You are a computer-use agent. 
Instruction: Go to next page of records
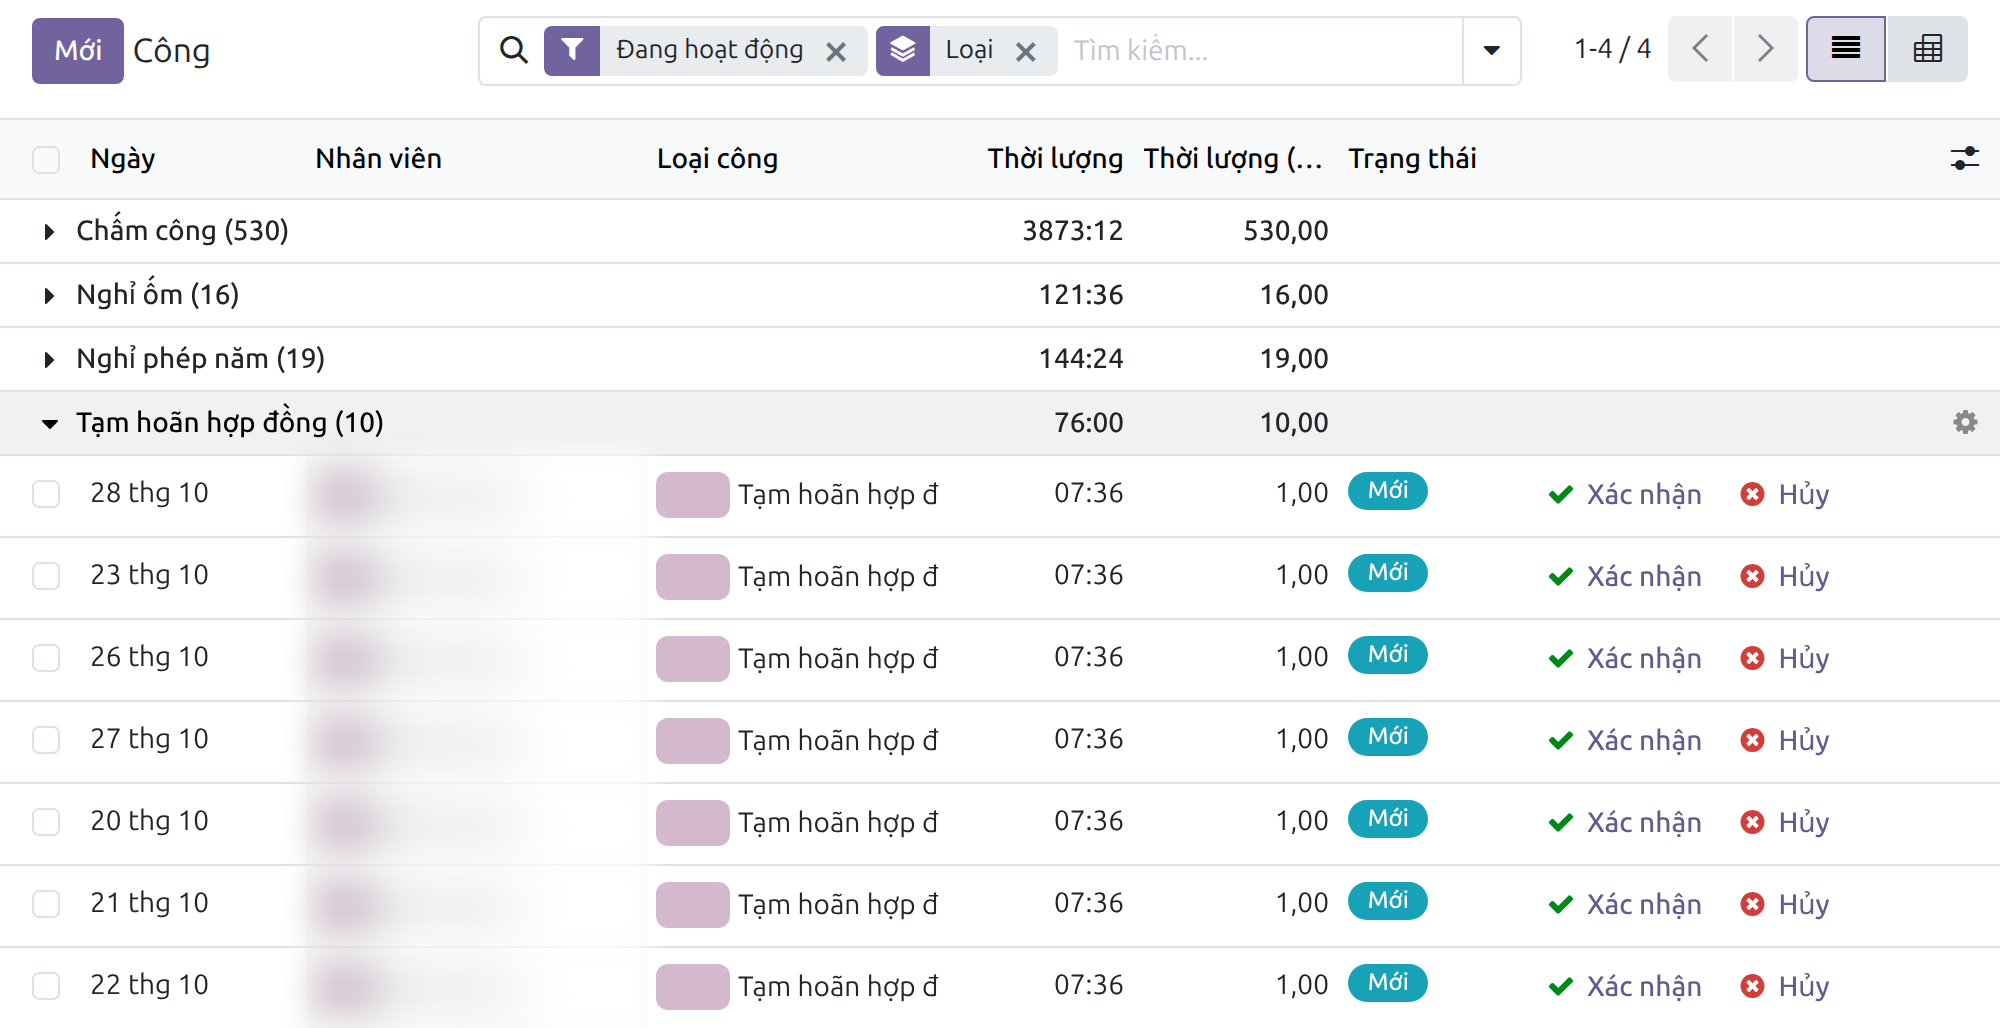tap(1765, 49)
